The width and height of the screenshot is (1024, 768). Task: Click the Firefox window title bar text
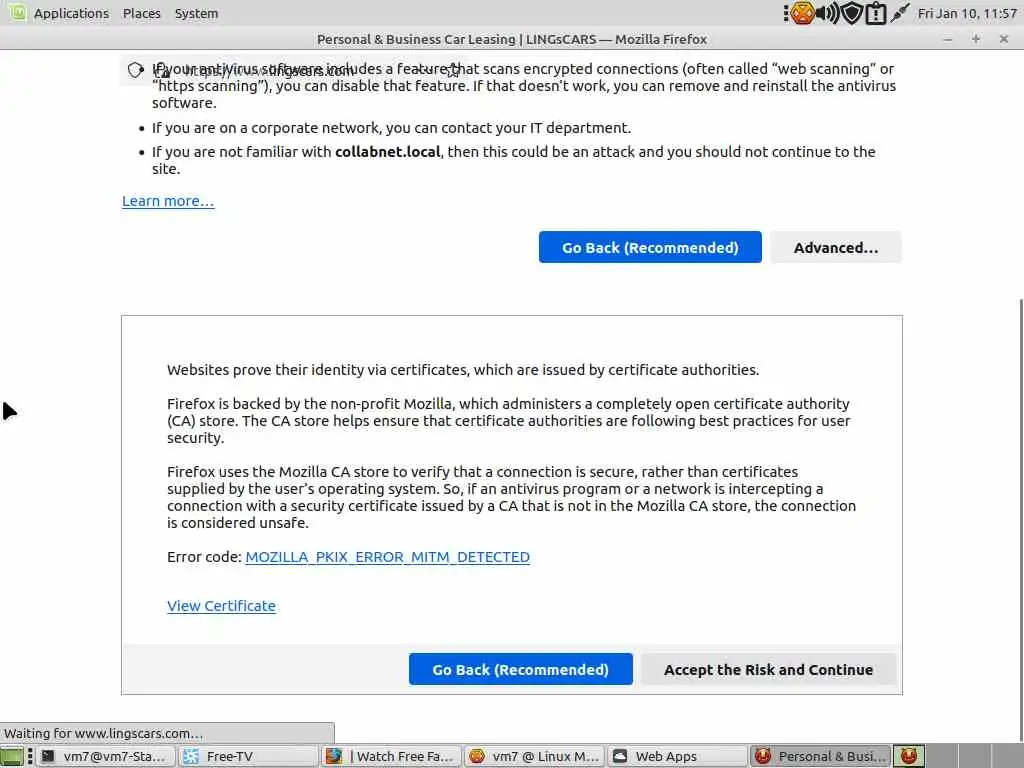point(512,39)
